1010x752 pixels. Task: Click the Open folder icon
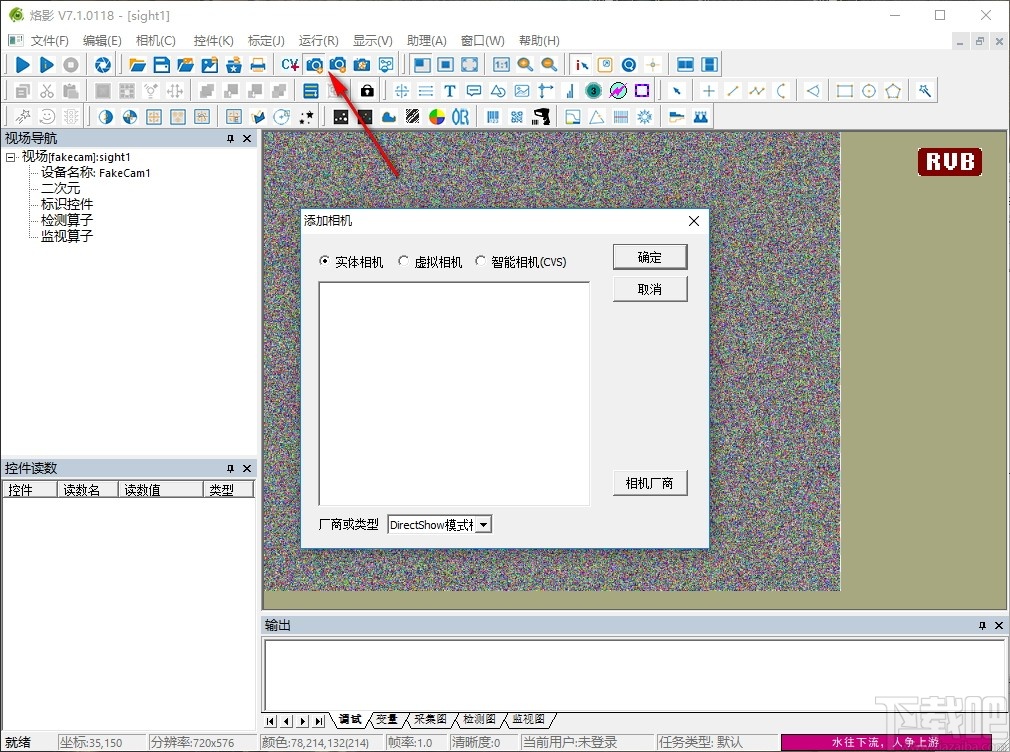[137, 64]
